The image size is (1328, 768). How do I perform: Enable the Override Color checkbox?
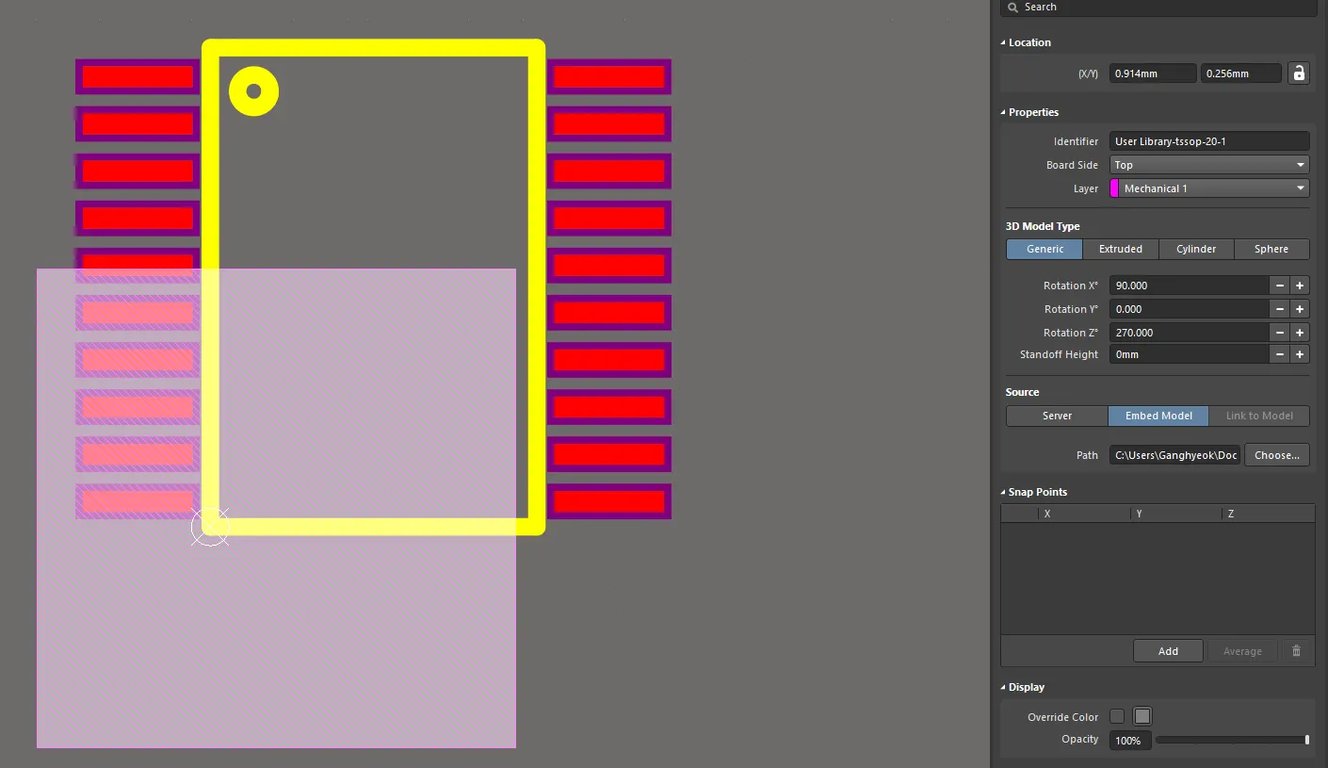[x=1117, y=716]
